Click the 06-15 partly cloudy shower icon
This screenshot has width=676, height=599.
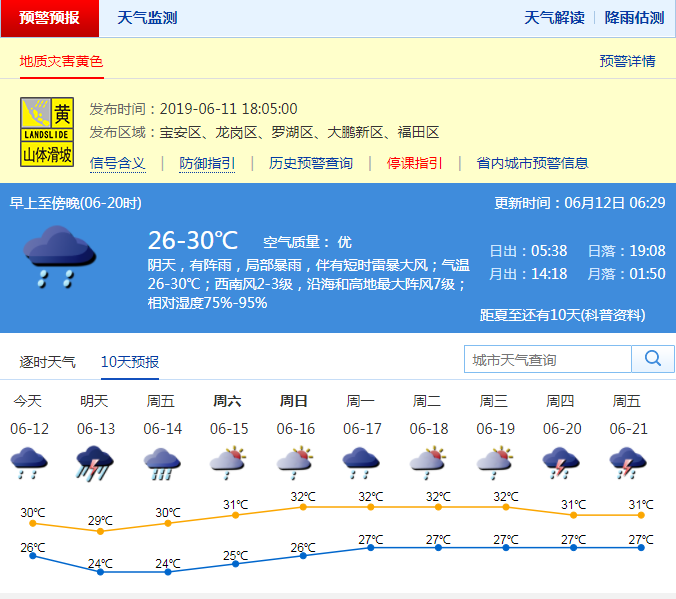[x=228, y=464]
